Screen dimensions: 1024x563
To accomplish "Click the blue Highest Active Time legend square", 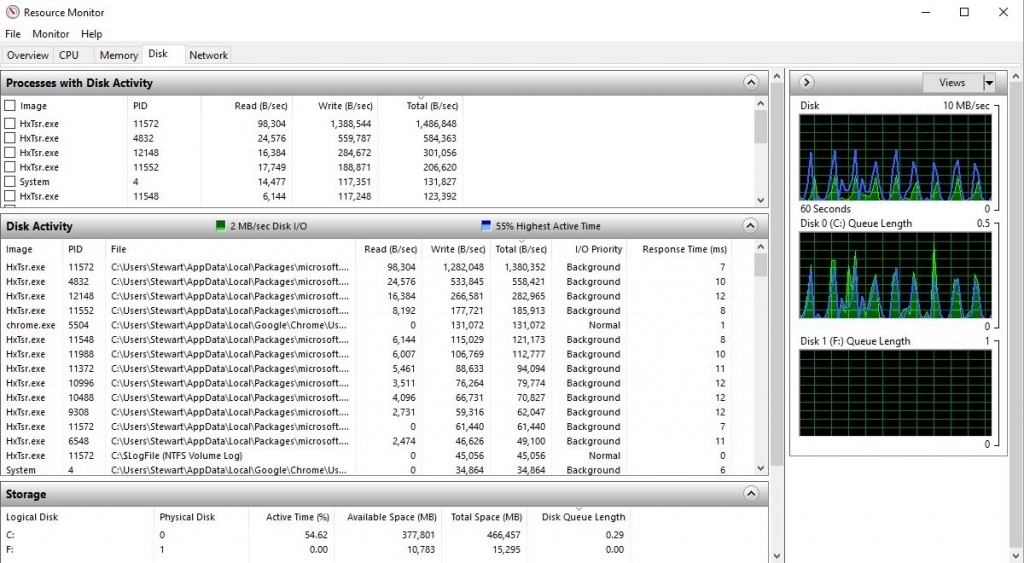I will 486,227.
